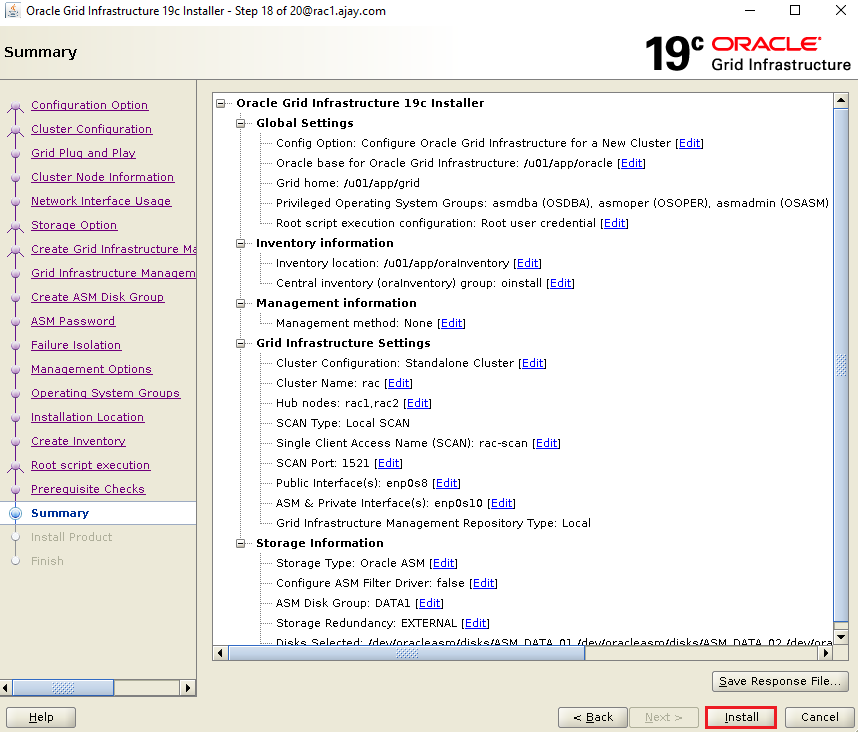Select Grid Infrastructure Management Repository Type row
The image size is (858, 732).
point(433,523)
